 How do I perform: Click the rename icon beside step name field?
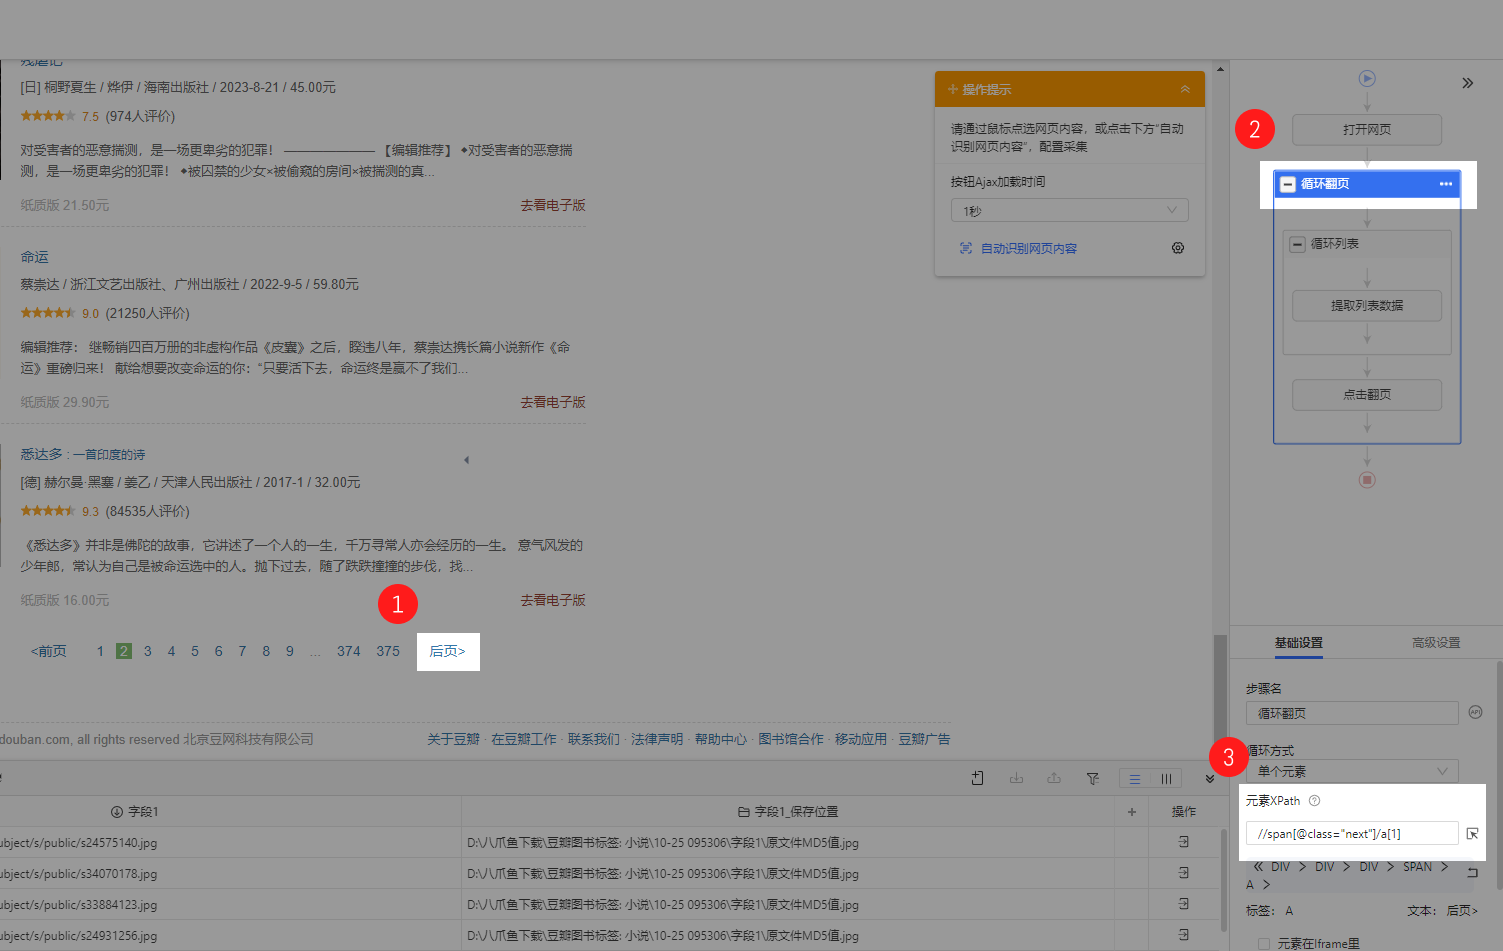1475,713
